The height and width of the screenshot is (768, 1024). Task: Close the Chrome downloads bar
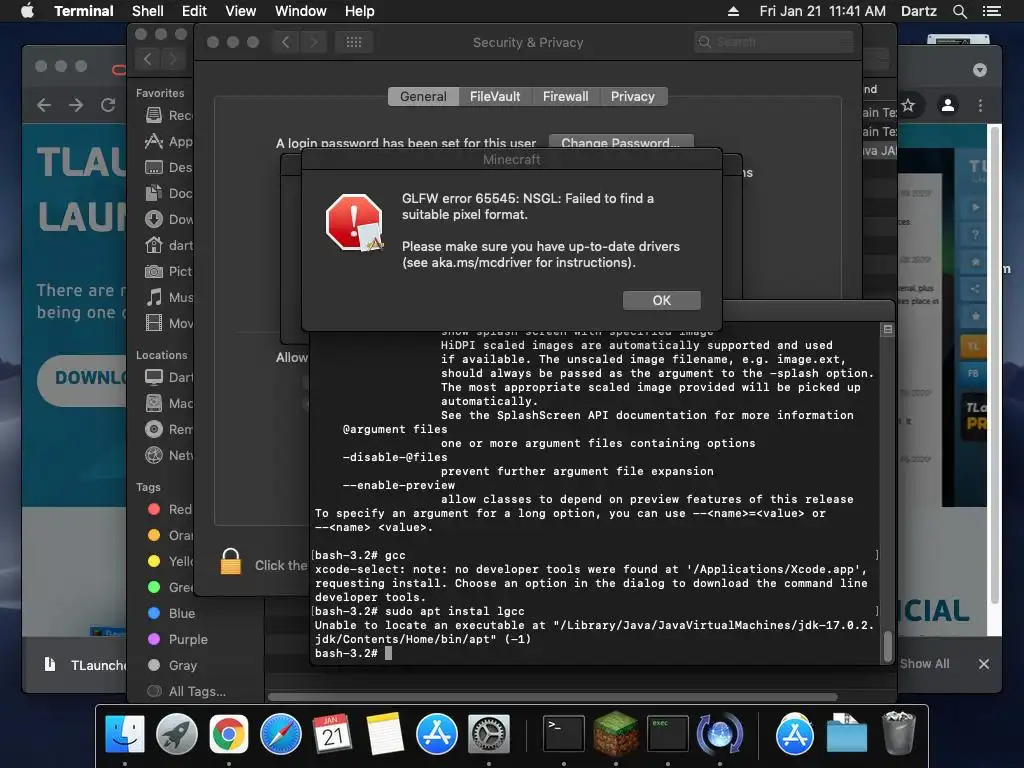[984, 664]
